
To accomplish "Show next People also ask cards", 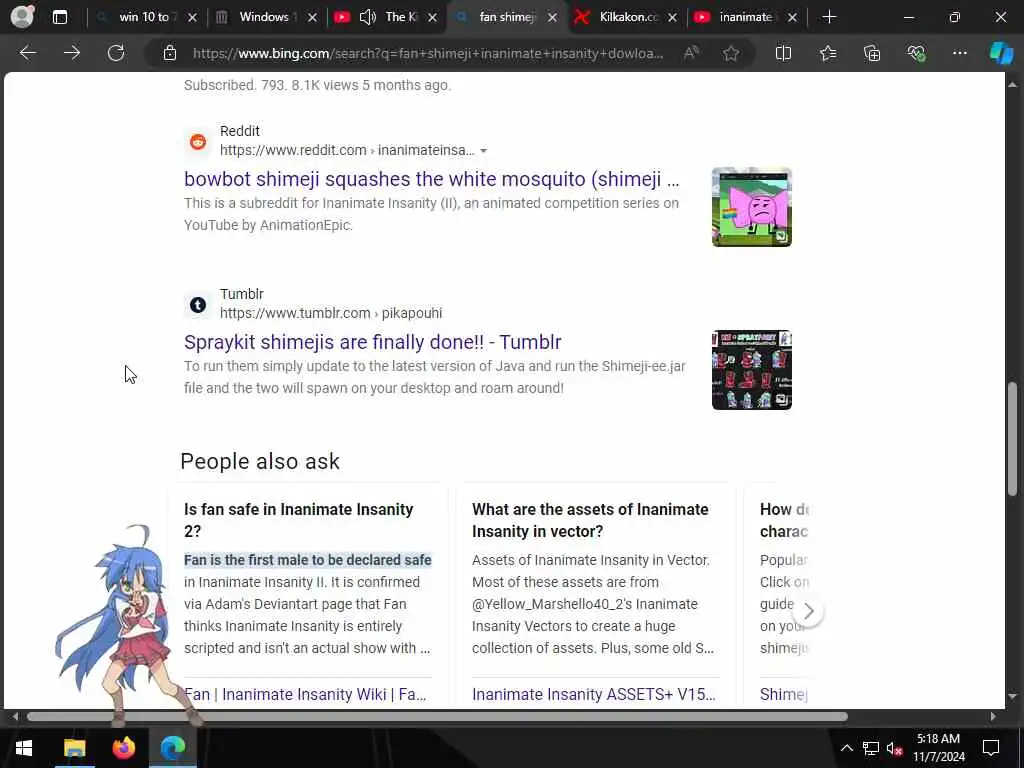I will pos(808,612).
